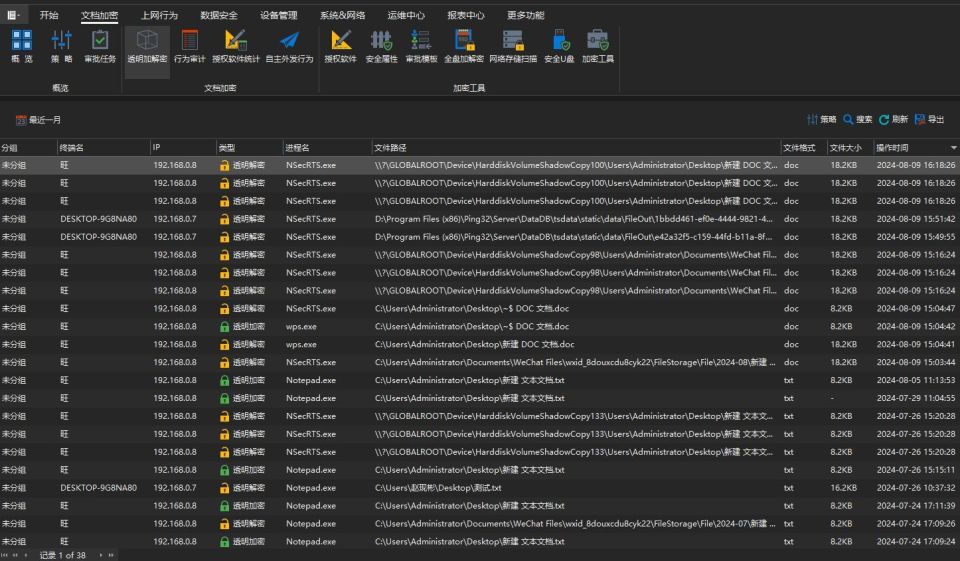Screen dimensions: 960x561
Task: Switch to the 运维中心 tab
Action: [x=406, y=15]
